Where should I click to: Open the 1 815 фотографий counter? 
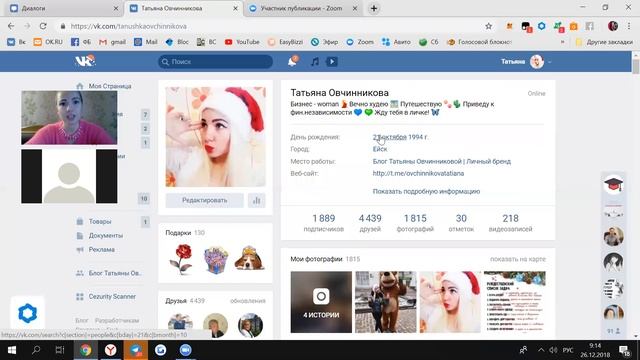415,223
